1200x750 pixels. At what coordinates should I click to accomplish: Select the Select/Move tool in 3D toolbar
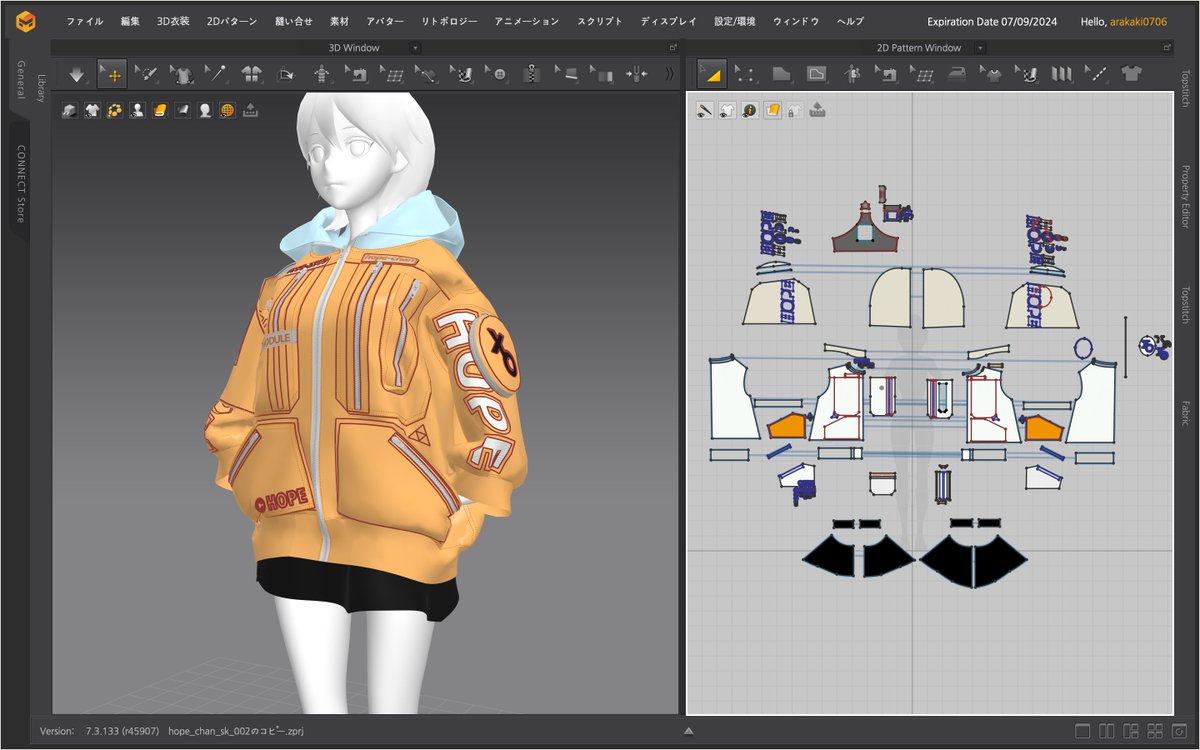pos(111,73)
